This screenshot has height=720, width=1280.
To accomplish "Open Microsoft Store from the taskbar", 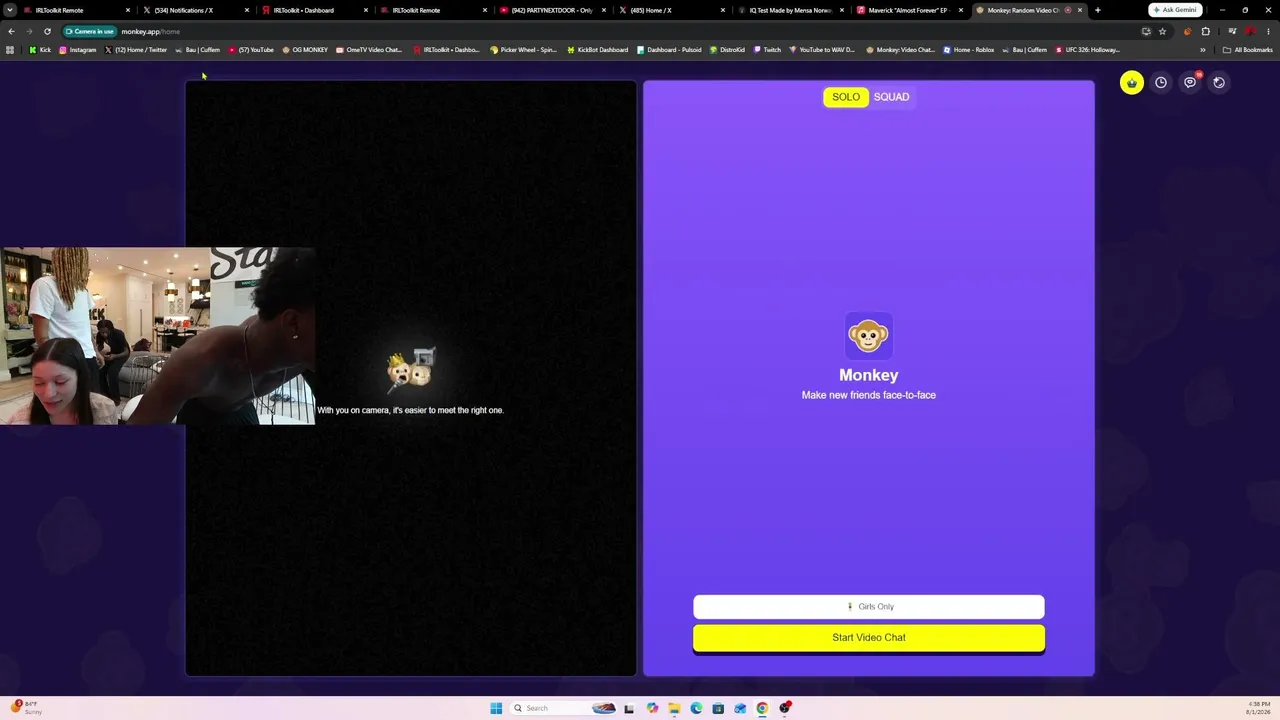I will click(718, 708).
